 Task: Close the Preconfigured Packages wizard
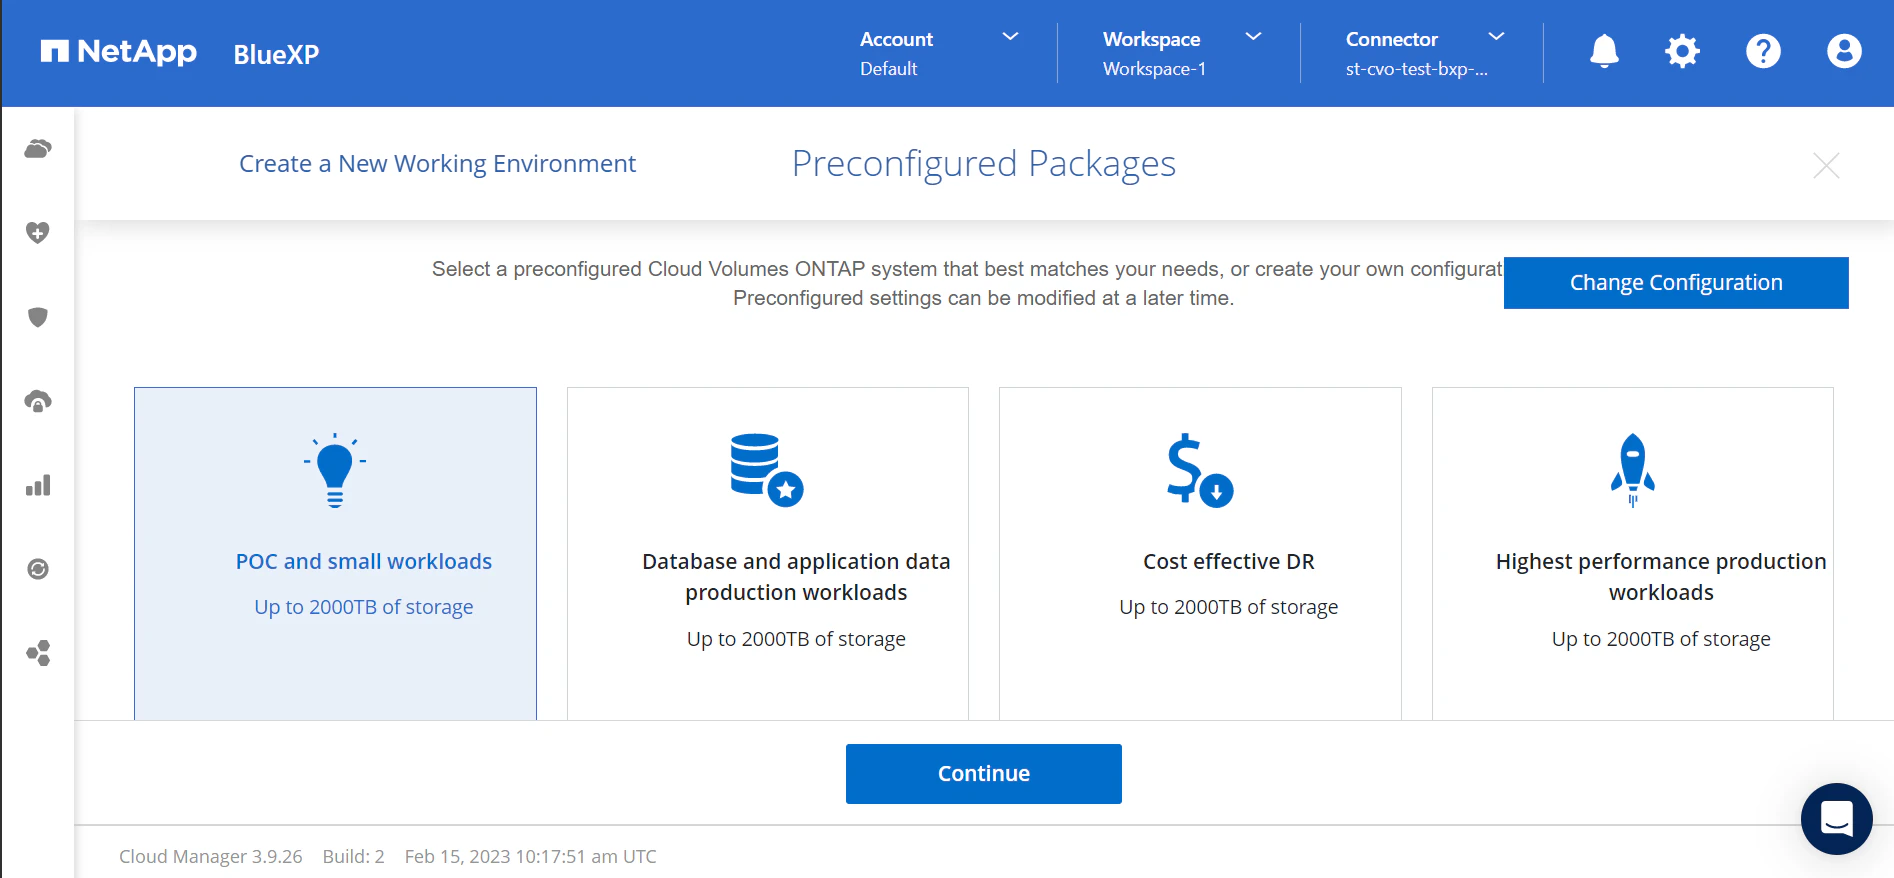(1826, 166)
